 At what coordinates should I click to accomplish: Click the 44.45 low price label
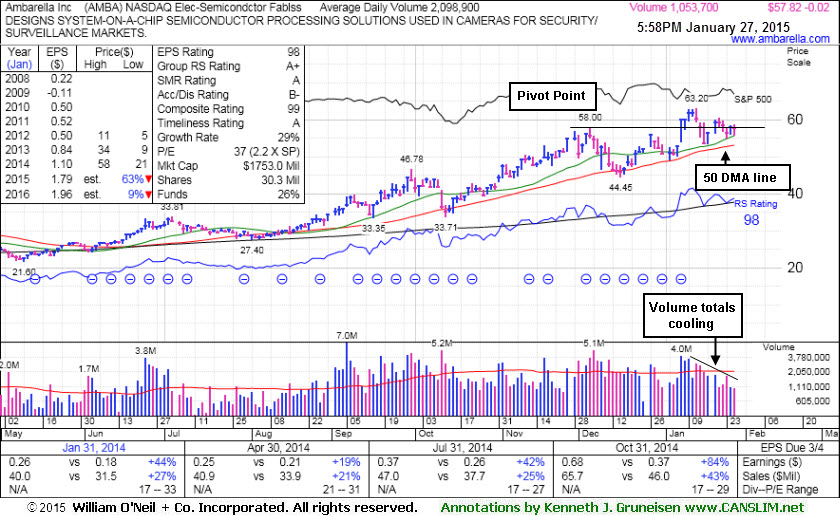pyautogui.click(x=620, y=188)
